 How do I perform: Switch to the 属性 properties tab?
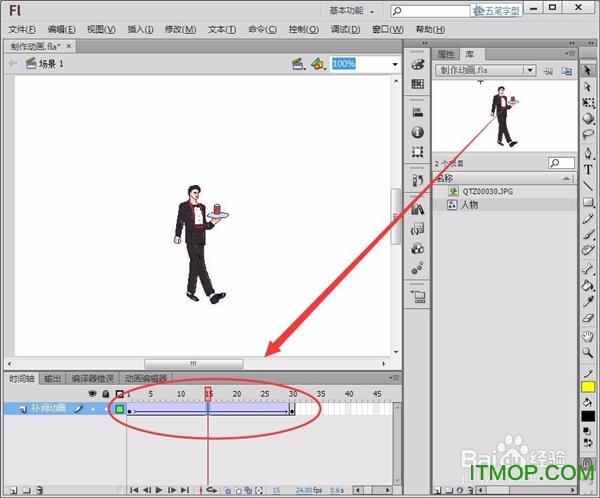(x=447, y=53)
